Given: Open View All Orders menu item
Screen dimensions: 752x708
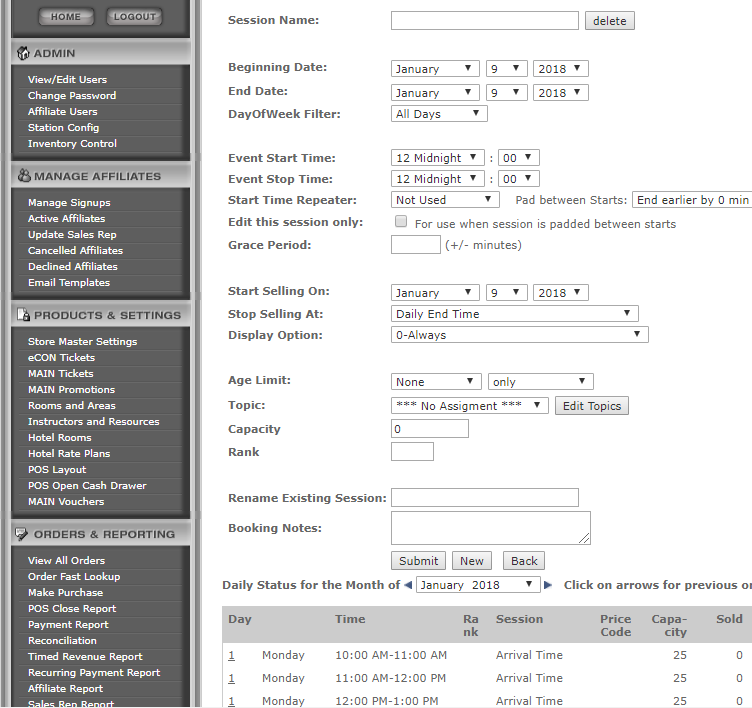Looking at the screenshot, I should [66, 560].
